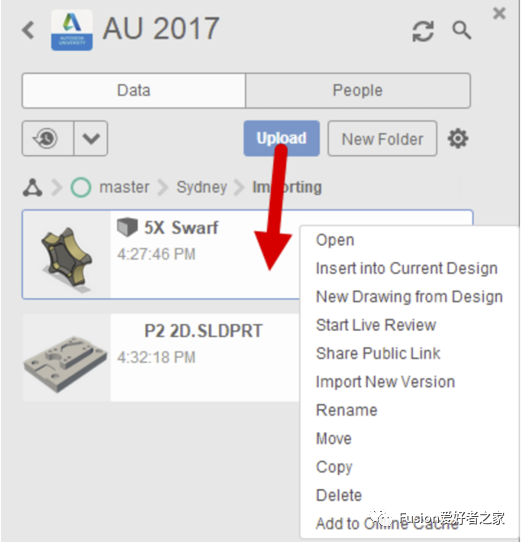Refresh the data panel
Screen dimensions: 521x542
click(423, 31)
